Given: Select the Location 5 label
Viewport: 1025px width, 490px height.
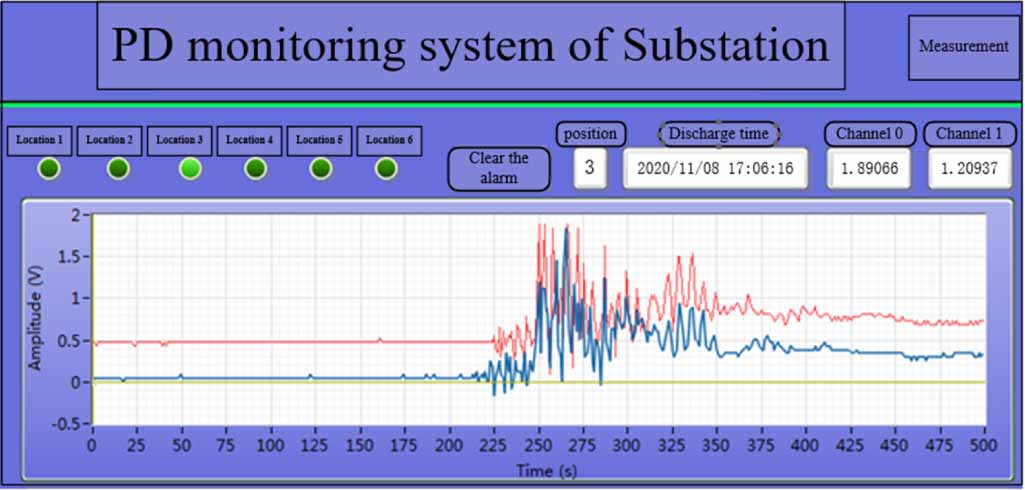Looking at the screenshot, I should tap(320, 140).
